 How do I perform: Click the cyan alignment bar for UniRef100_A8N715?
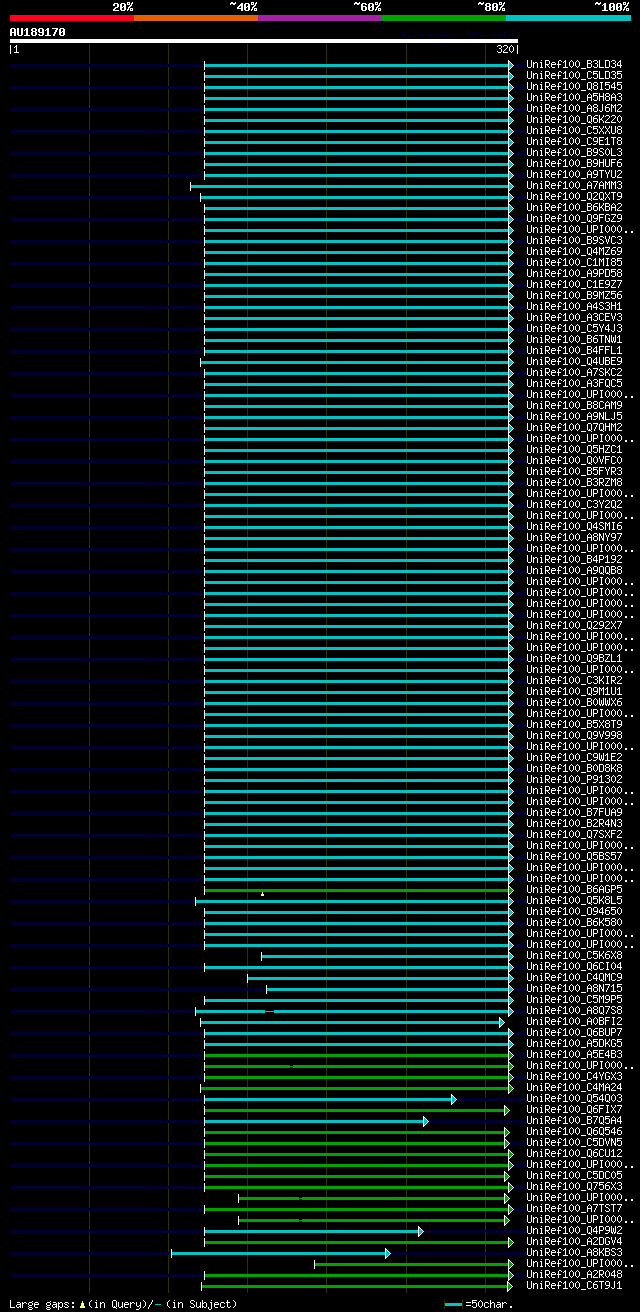(x=389, y=989)
